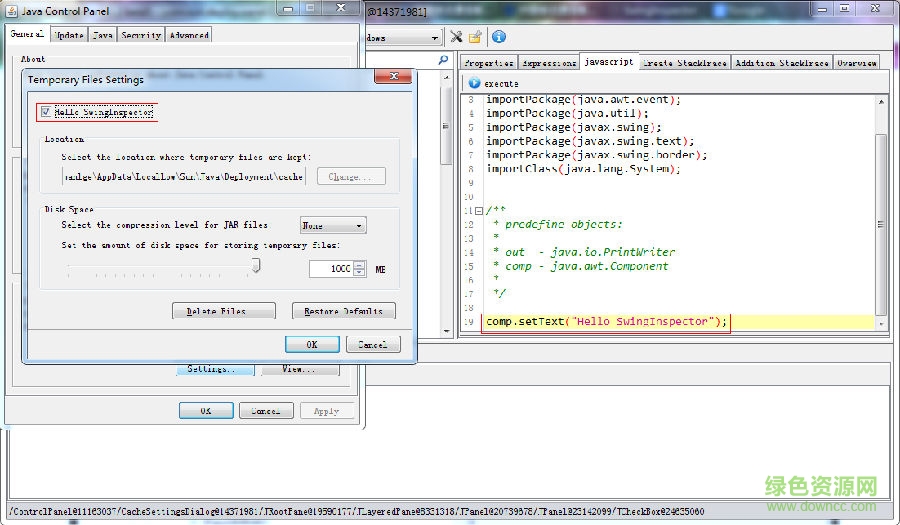Click the crossed tools icon in toolbar
Image resolution: width=900 pixels, height=525 pixels.
pyautogui.click(x=456, y=37)
